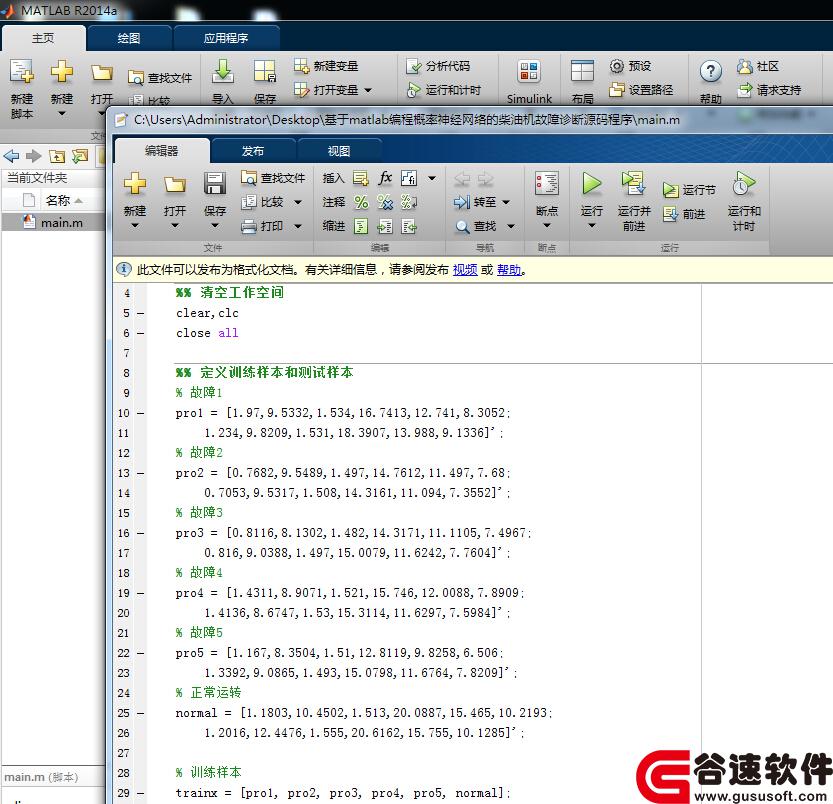Click Run and Time (运行和计时) in main toolbar
The width and height of the screenshot is (833, 804).
444,90
